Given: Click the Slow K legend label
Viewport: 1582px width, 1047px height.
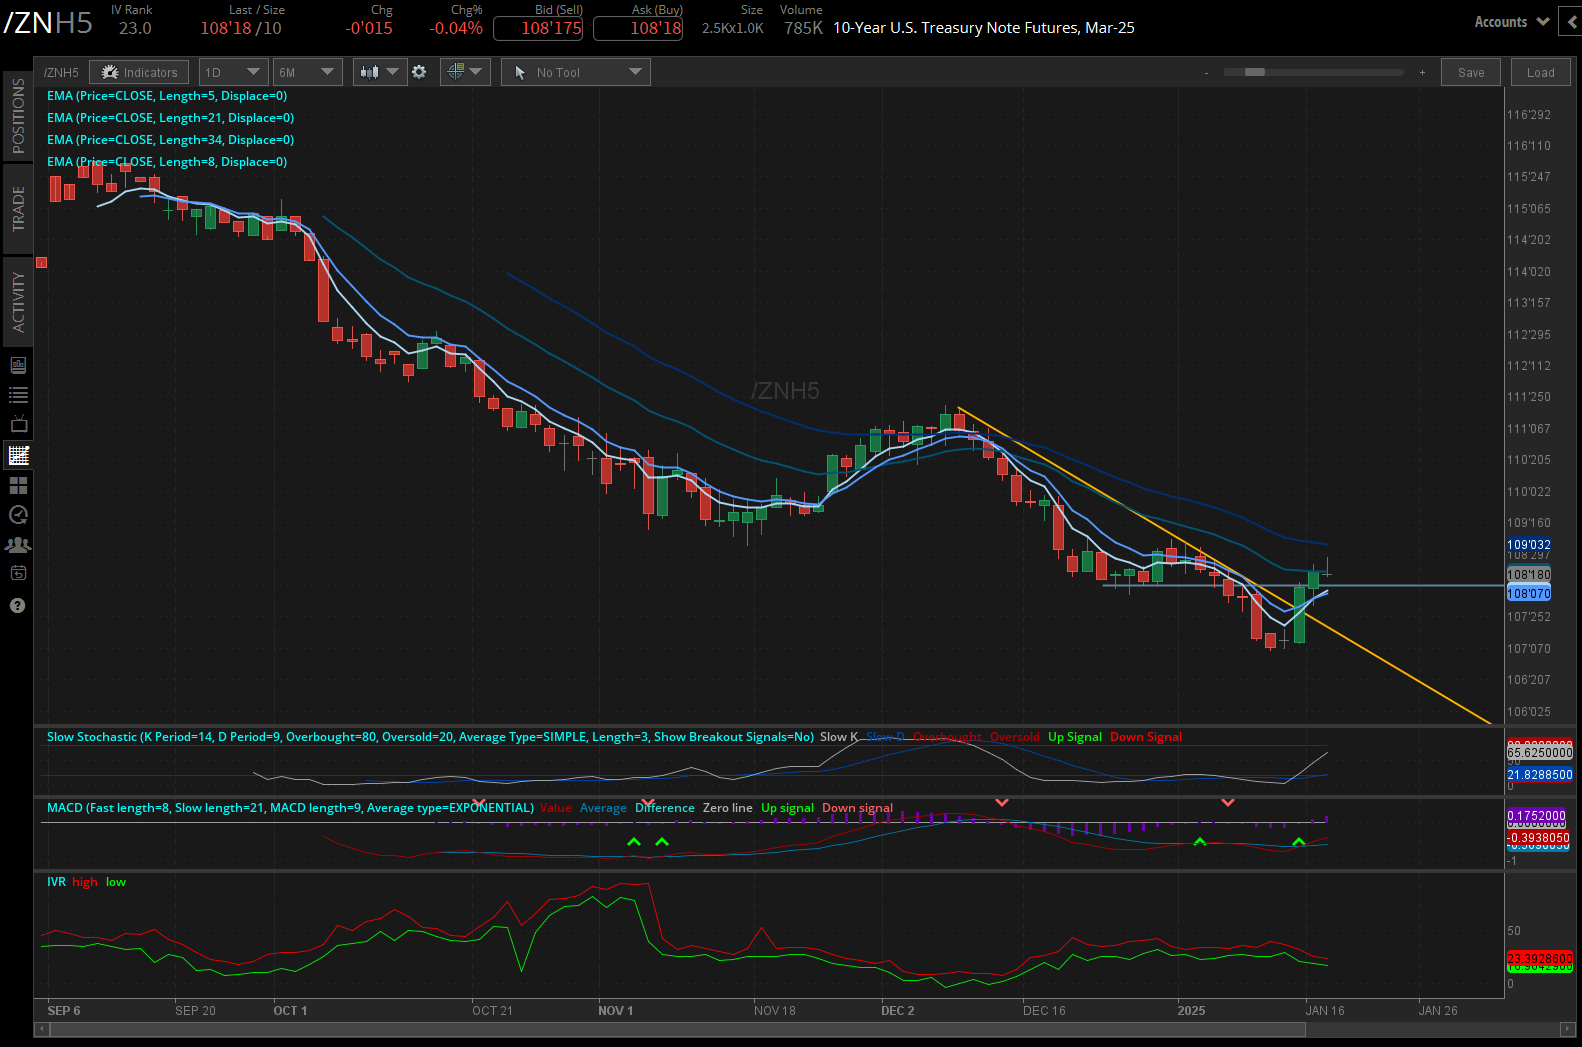Looking at the screenshot, I should [839, 737].
